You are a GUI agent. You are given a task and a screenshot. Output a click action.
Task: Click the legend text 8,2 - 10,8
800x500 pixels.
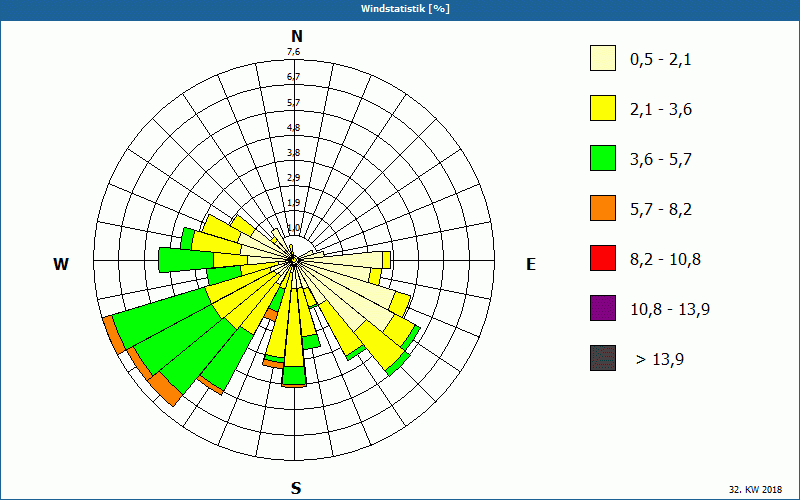(x=665, y=260)
